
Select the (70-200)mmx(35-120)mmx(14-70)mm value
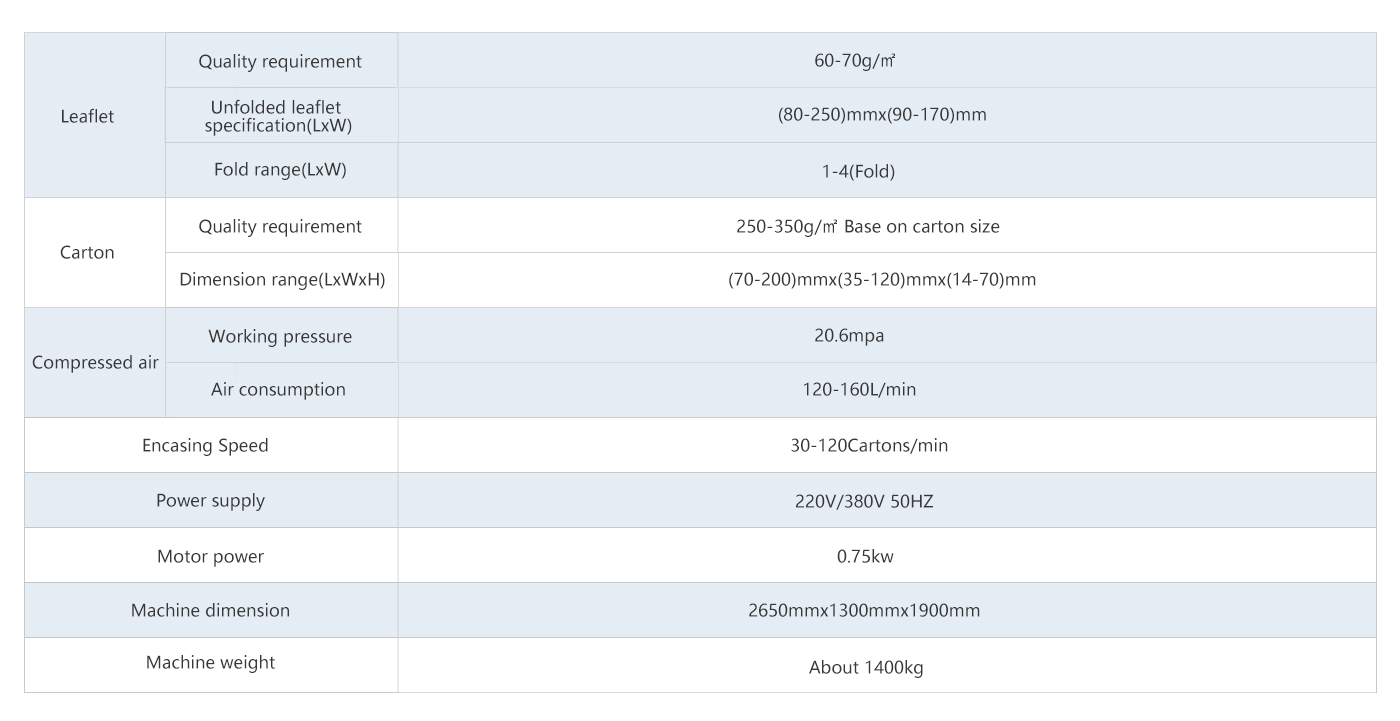[x=881, y=280]
